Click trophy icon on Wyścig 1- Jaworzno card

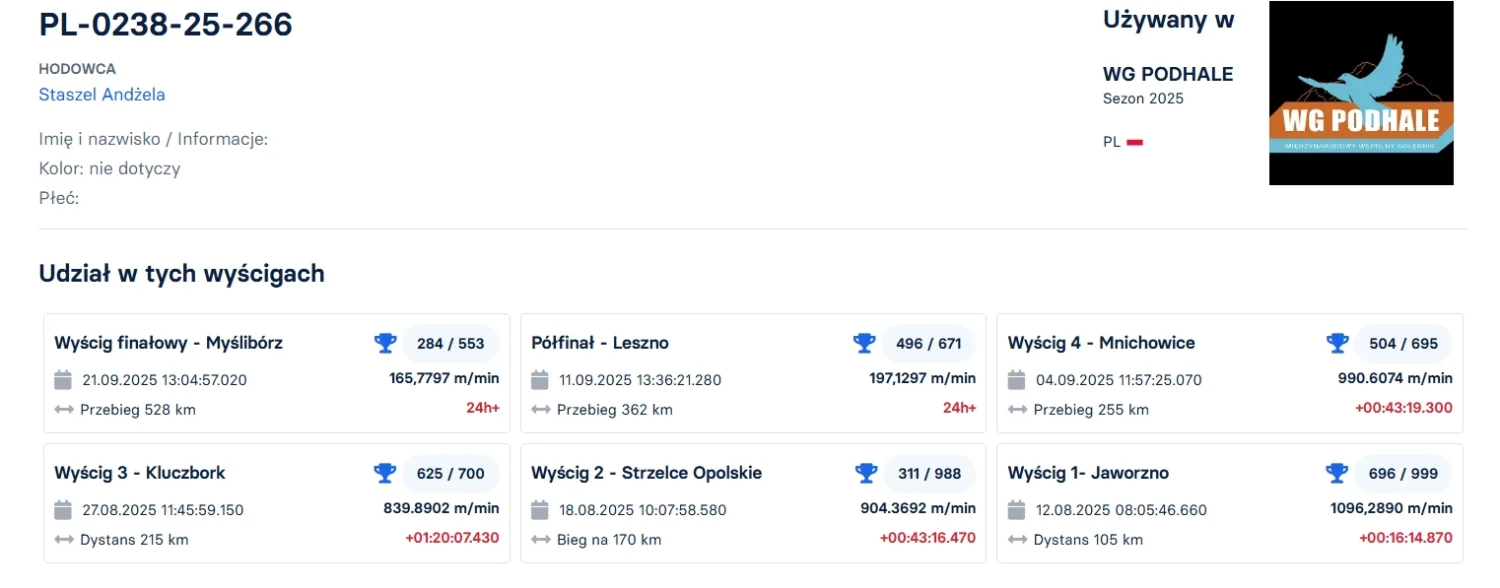[1337, 473]
